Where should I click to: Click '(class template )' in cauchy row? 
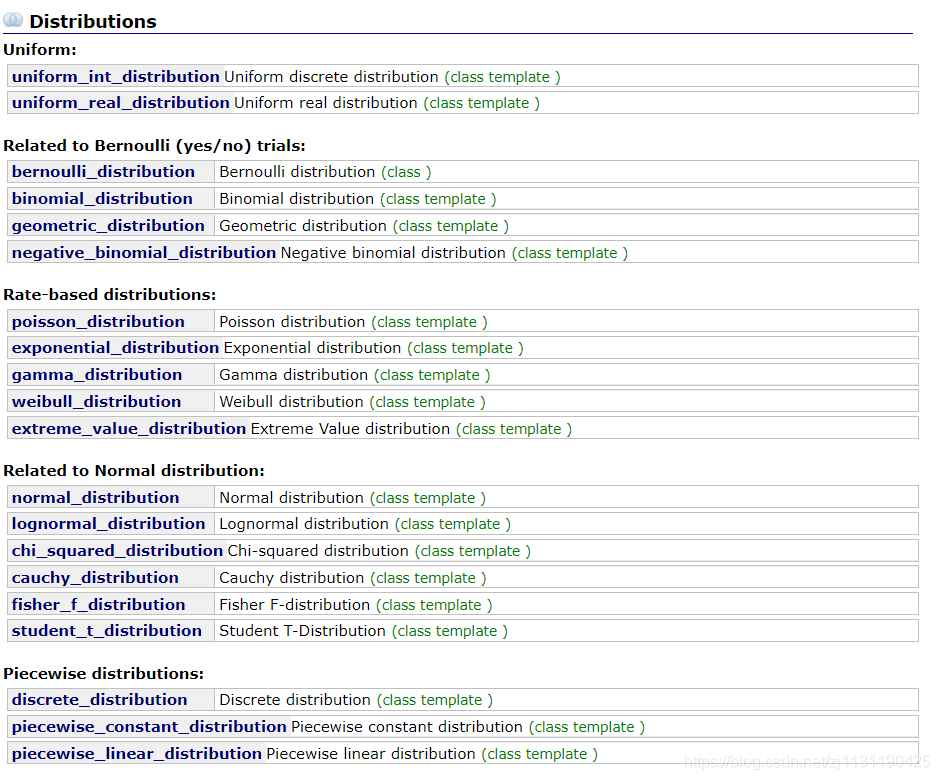pyautogui.click(x=428, y=579)
